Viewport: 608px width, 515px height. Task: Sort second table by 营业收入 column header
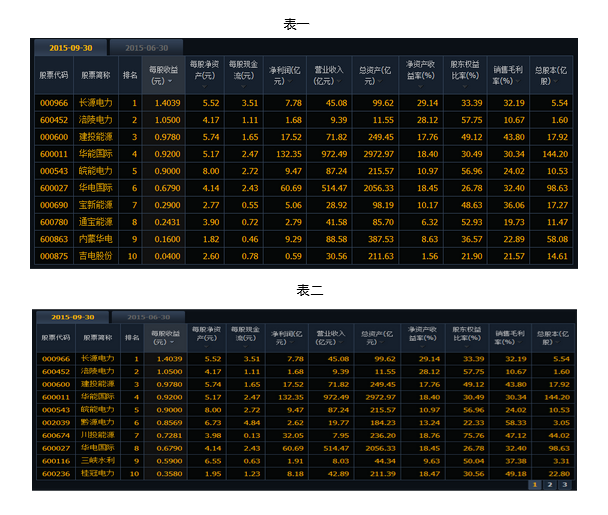click(x=331, y=336)
